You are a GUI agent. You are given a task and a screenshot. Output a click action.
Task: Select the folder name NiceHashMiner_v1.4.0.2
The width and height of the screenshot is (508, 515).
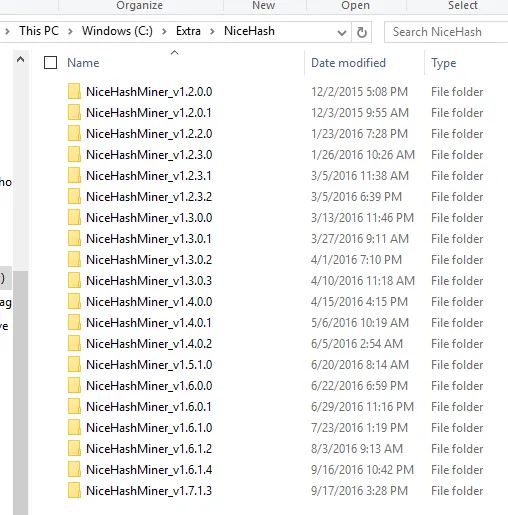(x=149, y=344)
